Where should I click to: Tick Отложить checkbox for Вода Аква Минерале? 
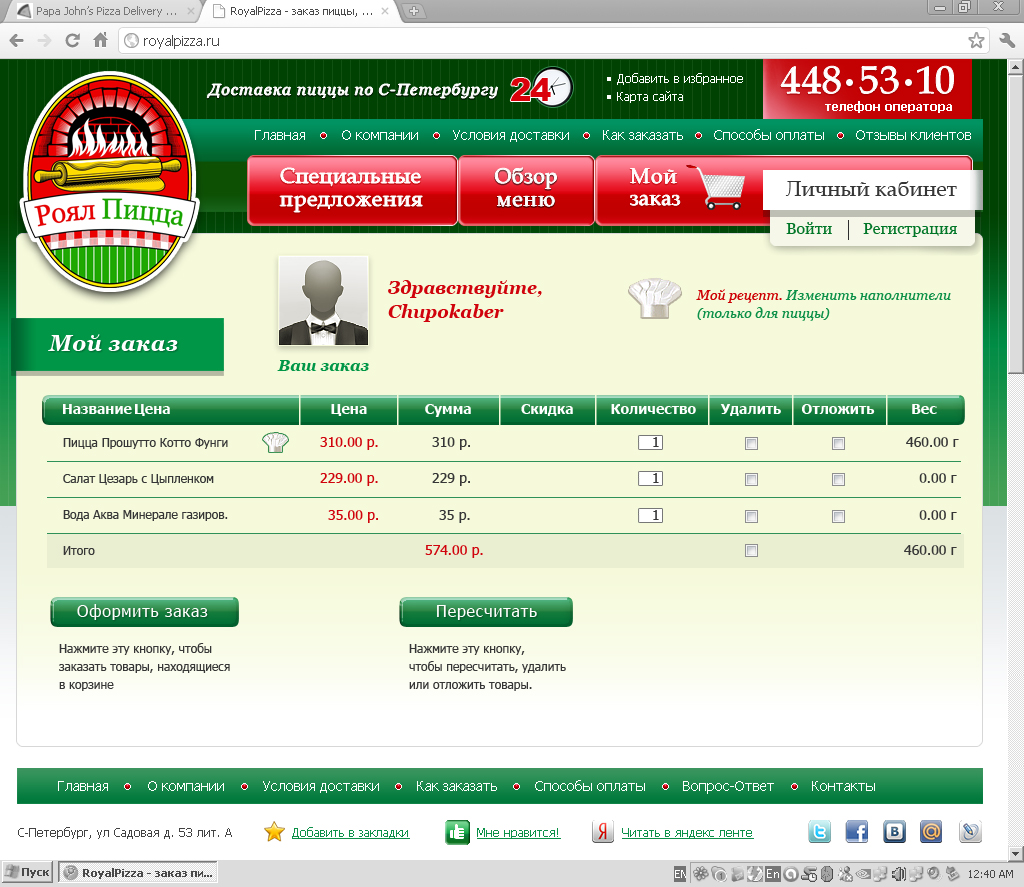click(x=839, y=516)
